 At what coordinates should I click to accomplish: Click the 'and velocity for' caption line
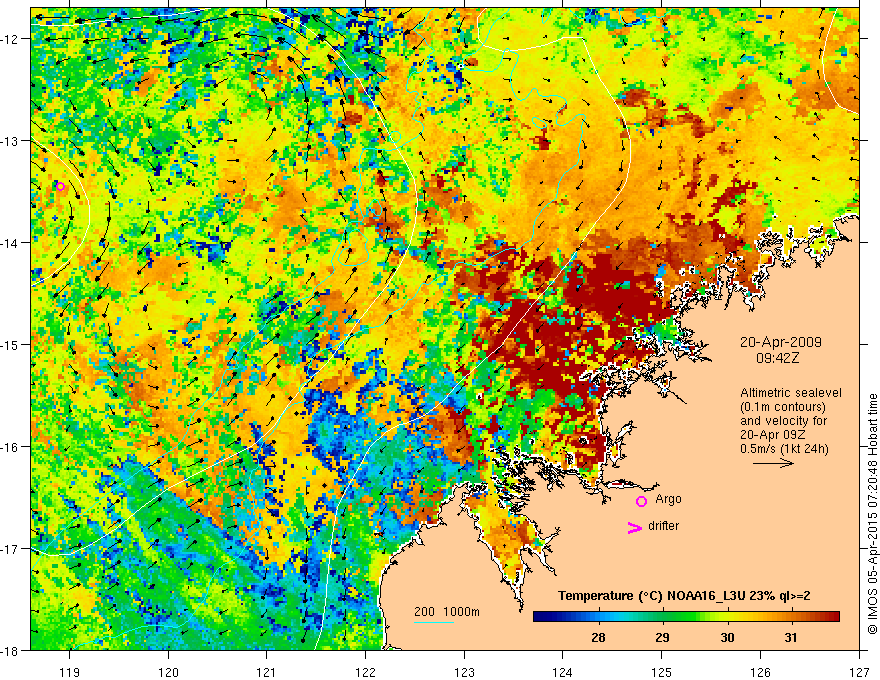point(783,421)
